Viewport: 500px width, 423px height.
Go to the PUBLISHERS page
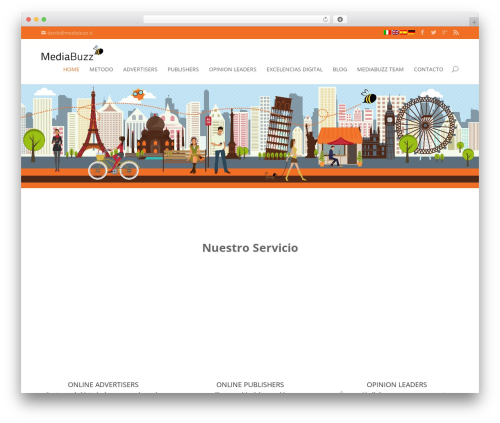pyautogui.click(x=183, y=69)
